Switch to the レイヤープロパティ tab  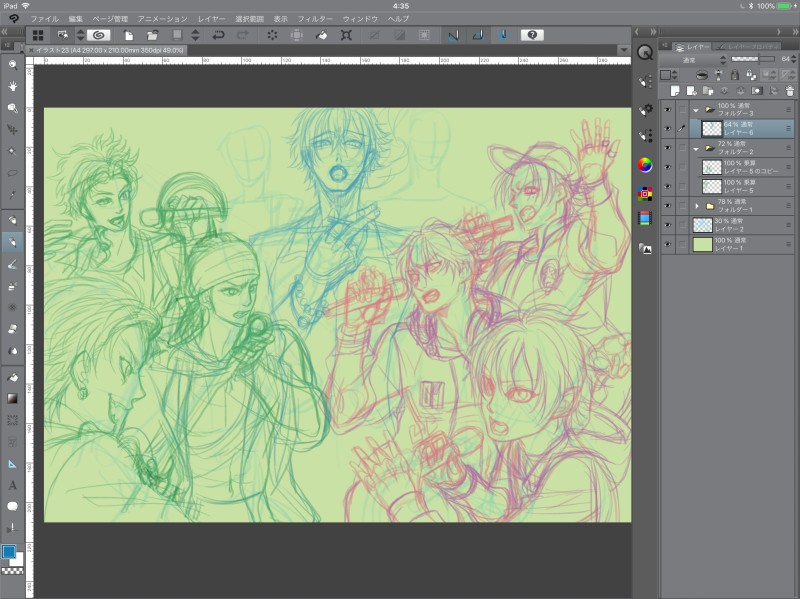(x=748, y=47)
